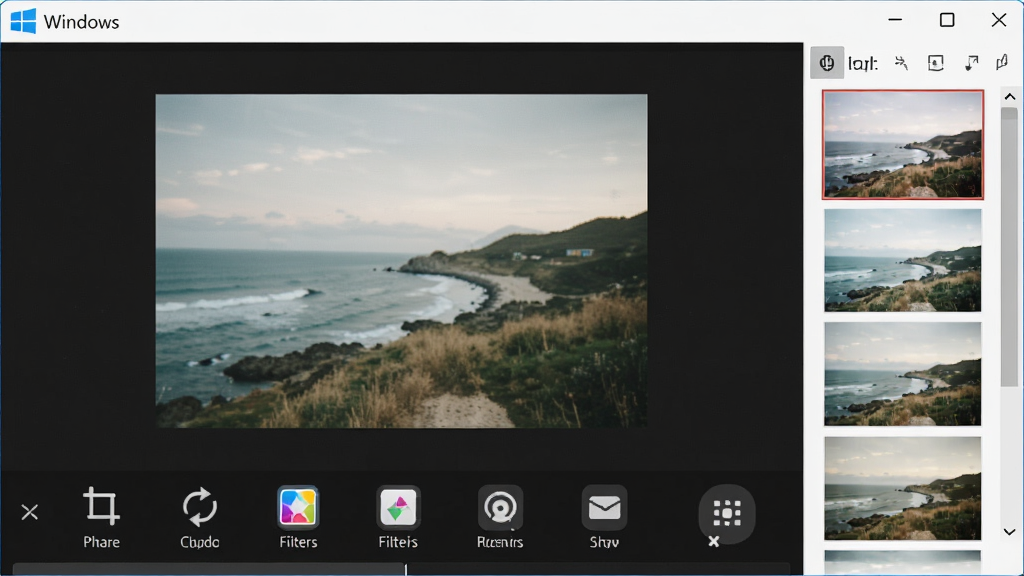Open the Filteis diamond icon tool
1024x576 pixels.
pyautogui.click(x=398, y=507)
